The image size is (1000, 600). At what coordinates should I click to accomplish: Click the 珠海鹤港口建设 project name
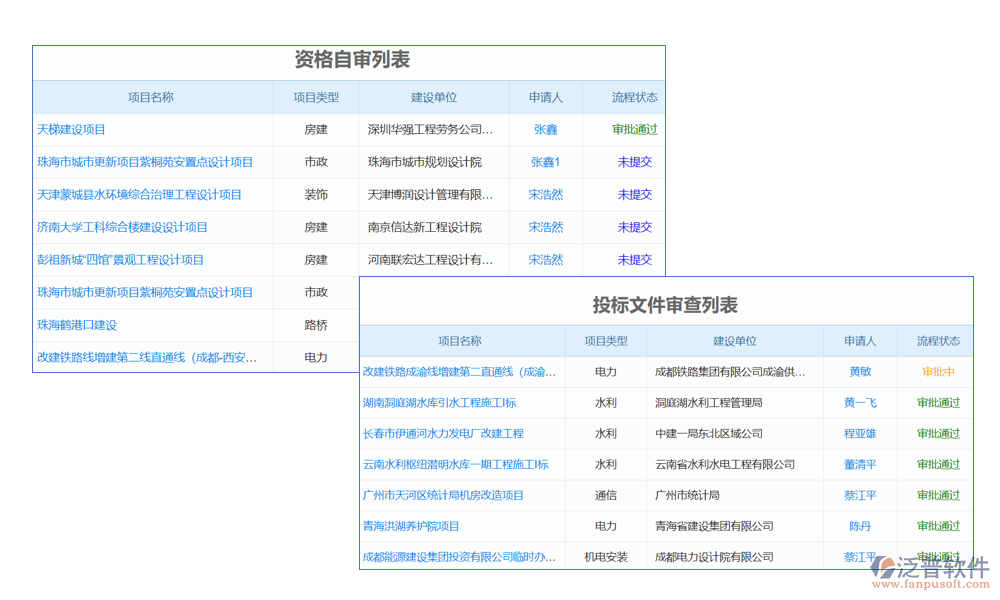[x=77, y=324]
